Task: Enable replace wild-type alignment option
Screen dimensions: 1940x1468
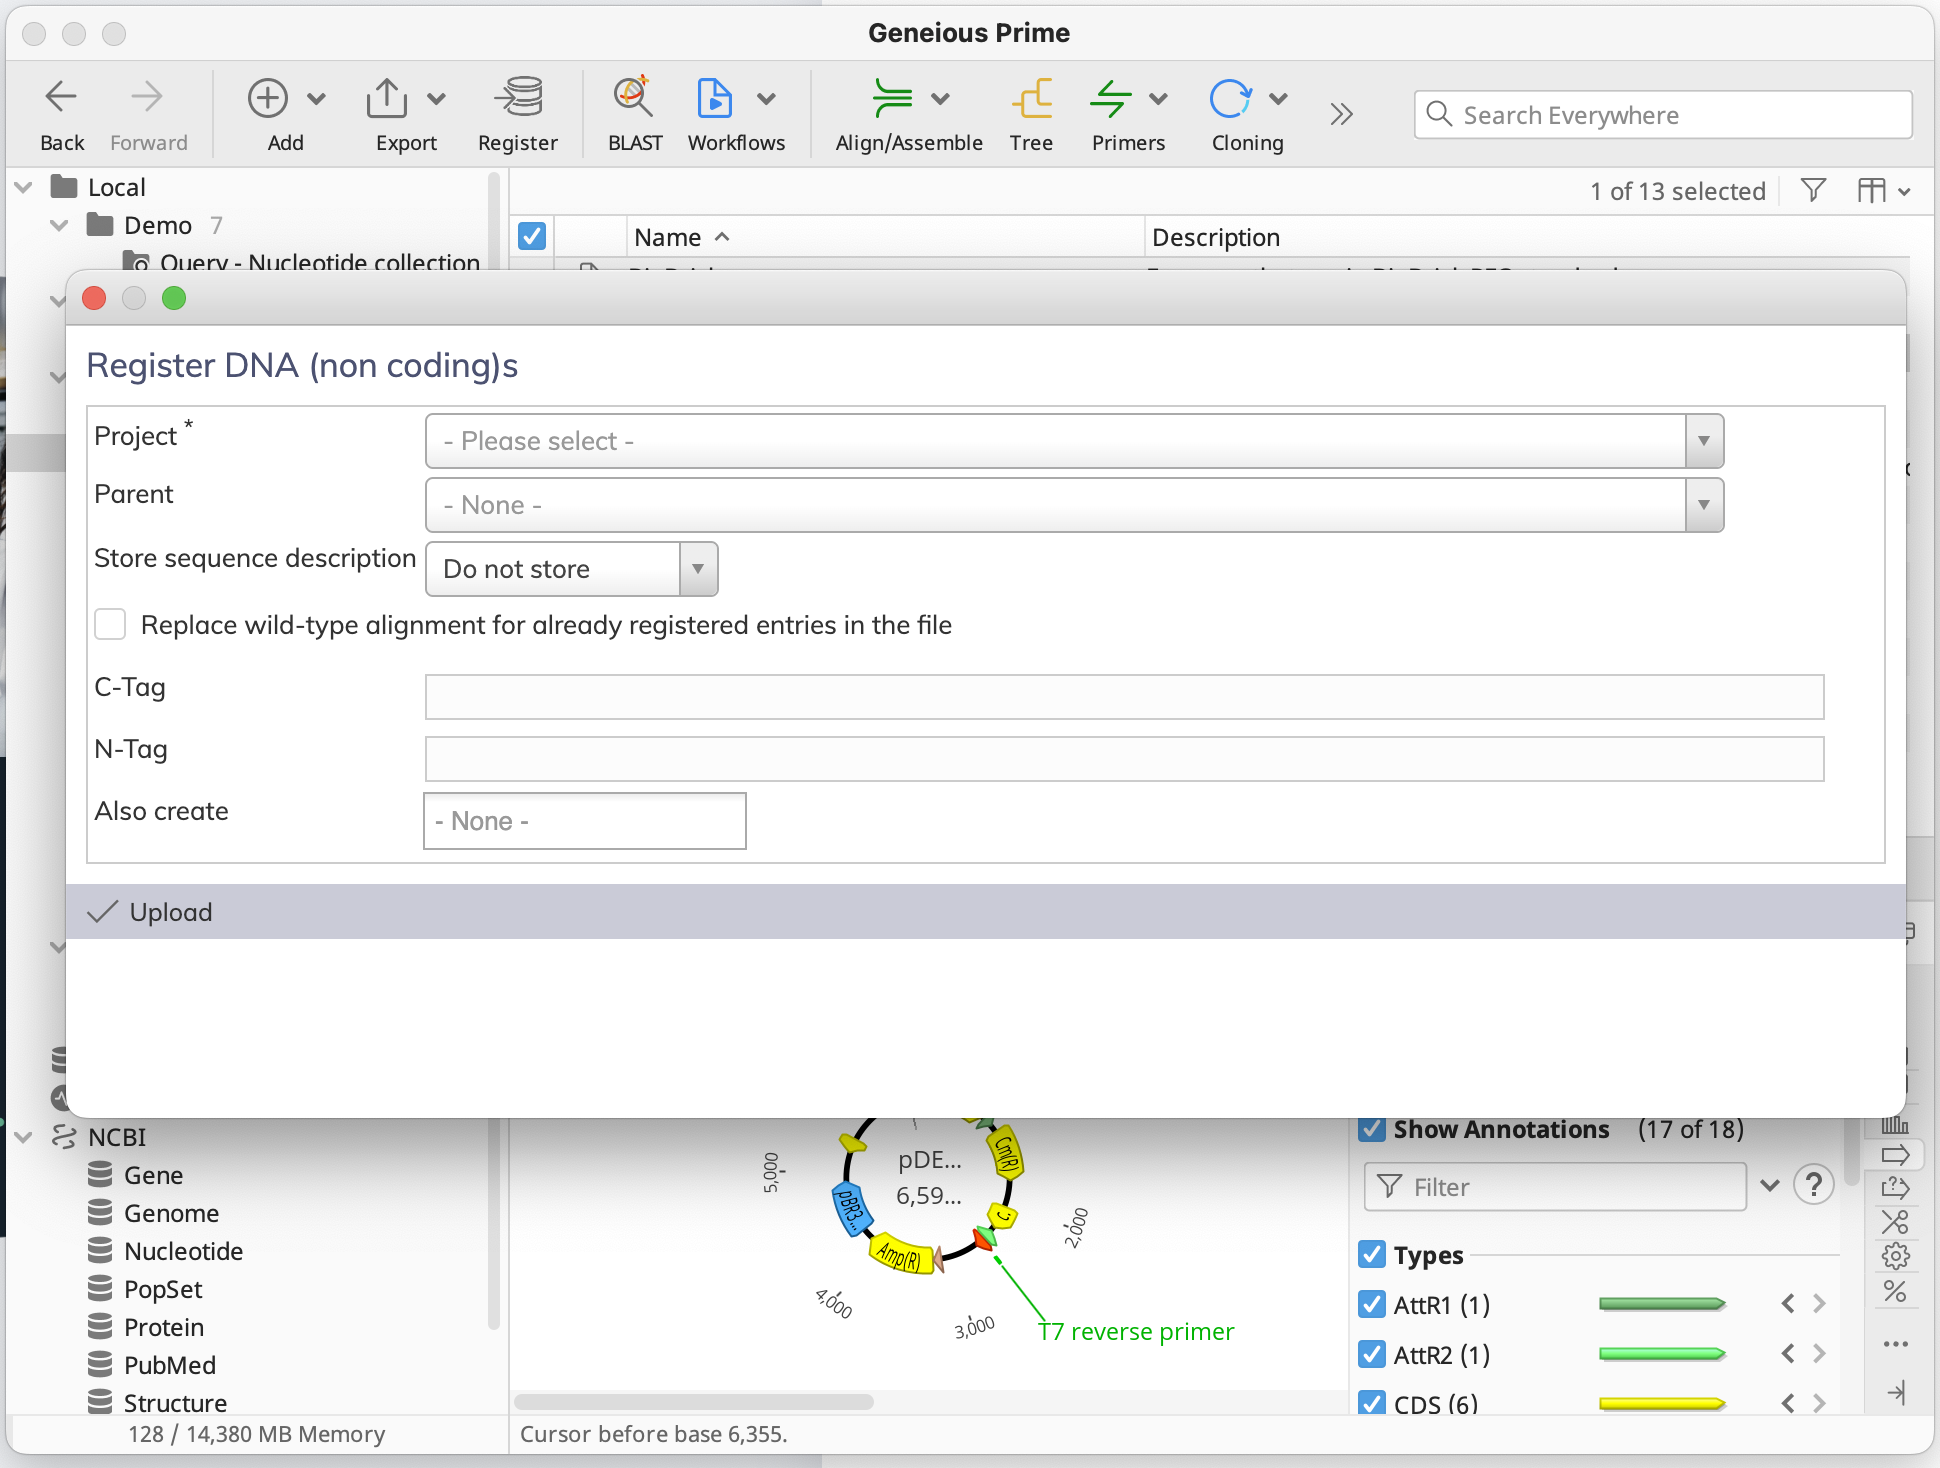Action: (x=110, y=624)
